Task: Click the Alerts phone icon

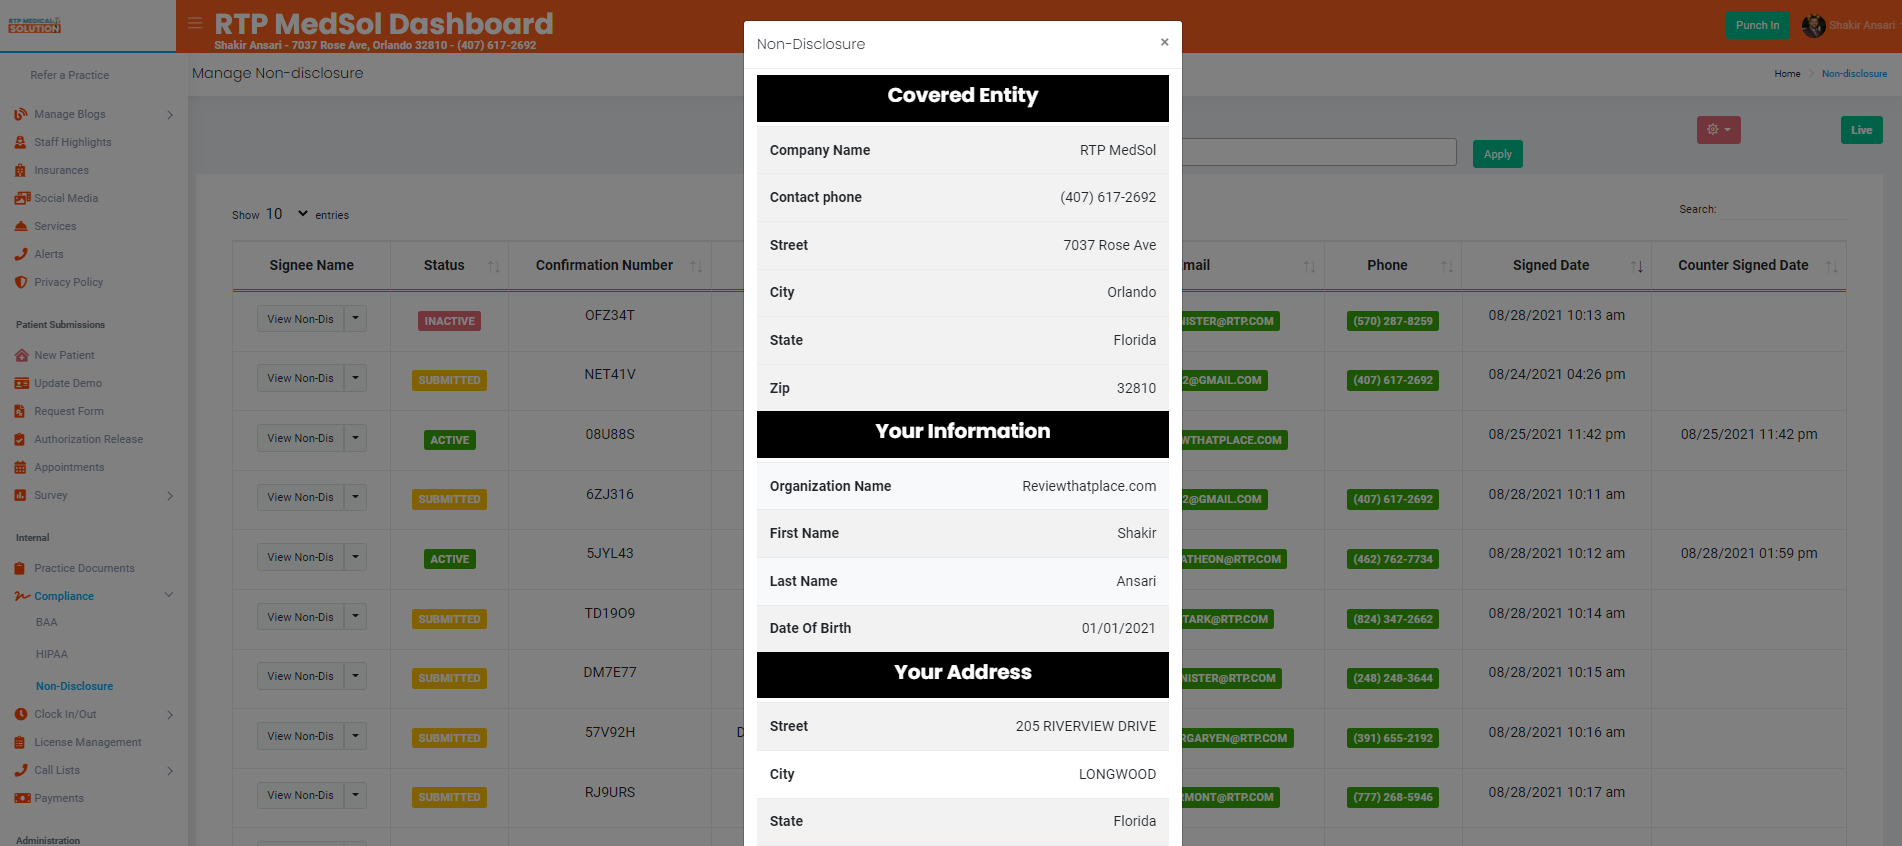Action: (x=21, y=254)
